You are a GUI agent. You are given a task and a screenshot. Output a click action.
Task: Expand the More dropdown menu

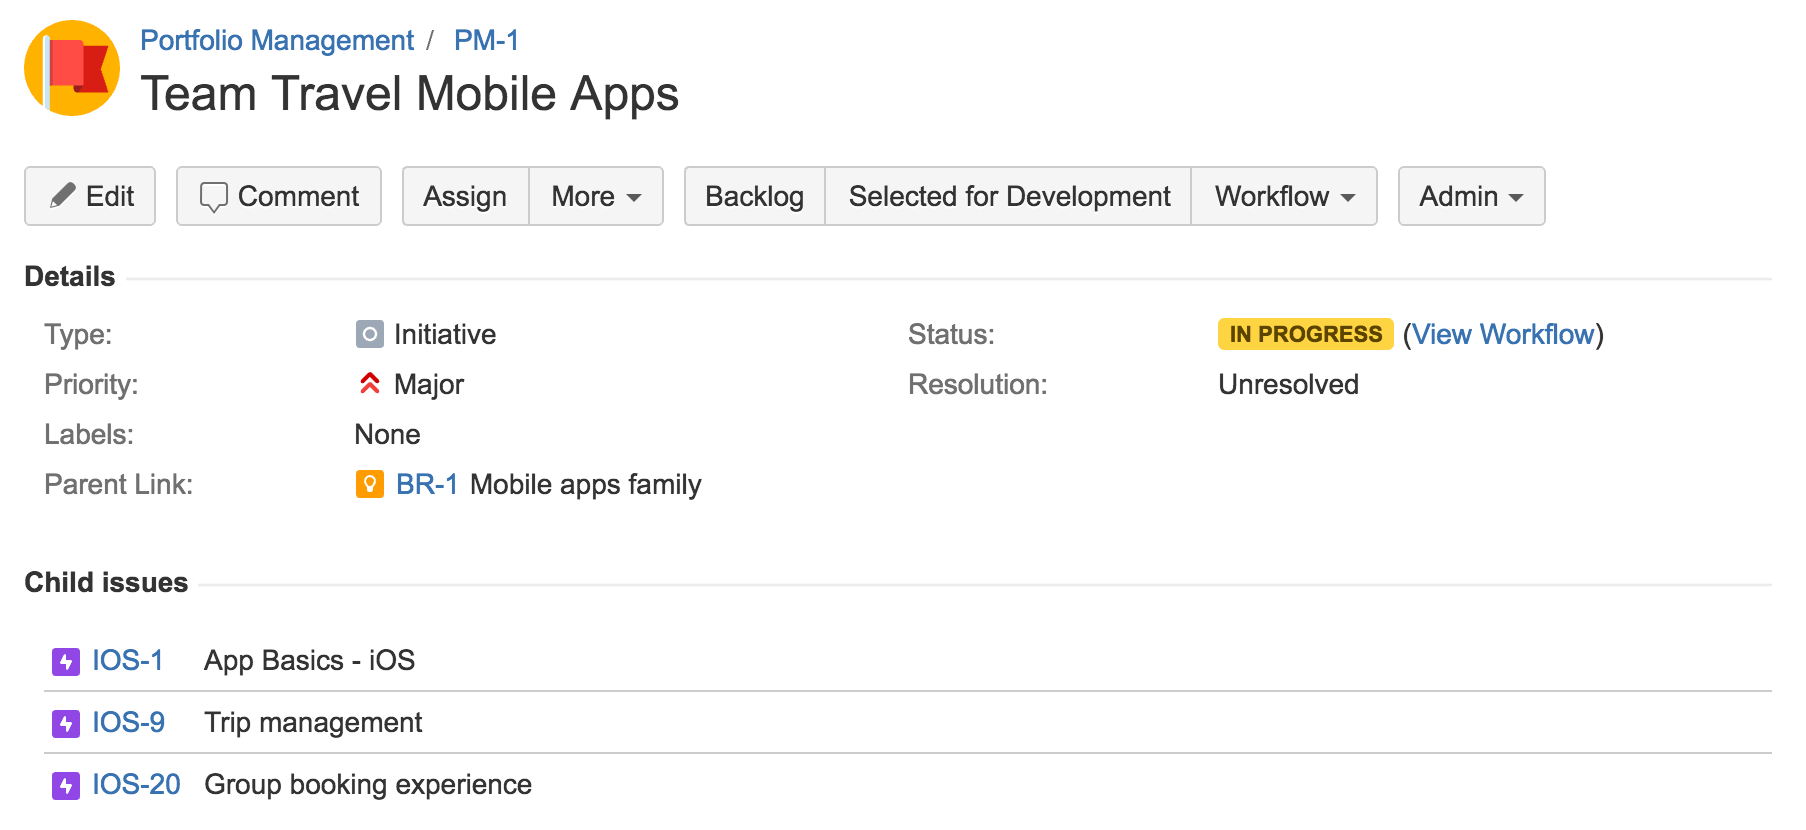596,196
